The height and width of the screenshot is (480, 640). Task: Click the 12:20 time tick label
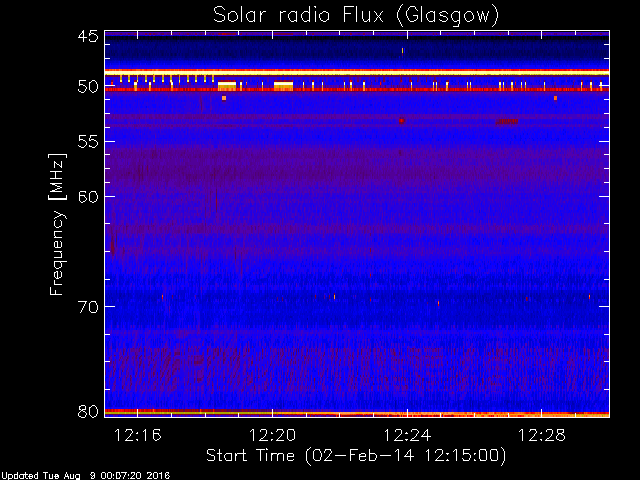click(x=272, y=436)
